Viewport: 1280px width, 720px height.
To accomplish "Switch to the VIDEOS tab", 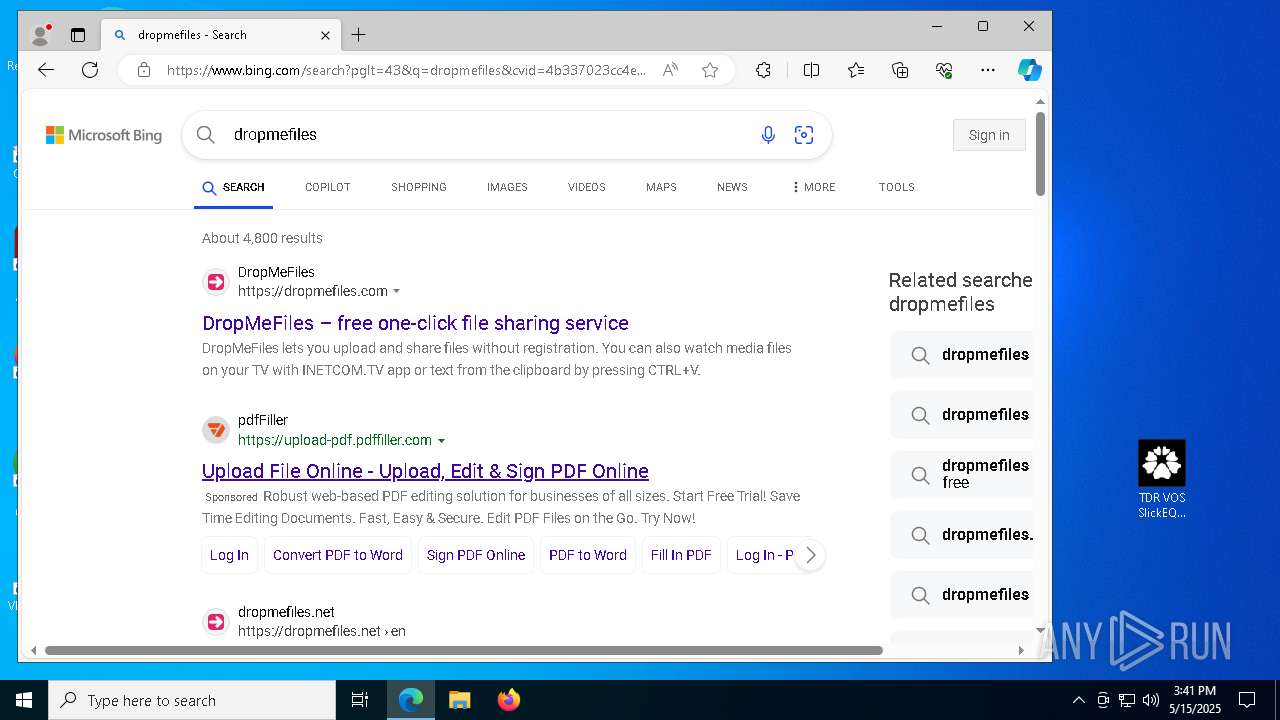I will tap(587, 187).
